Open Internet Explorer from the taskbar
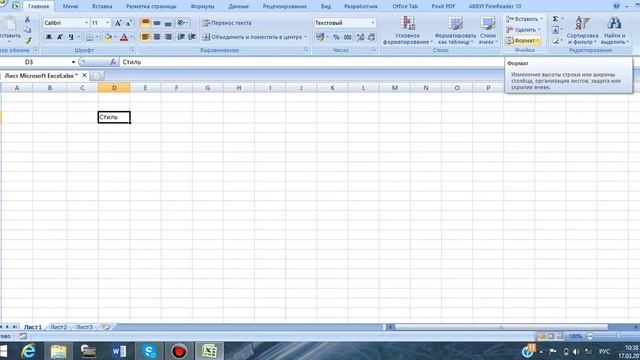Image resolution: width=640 pixels, height=360 pixels. pos(28,351)
